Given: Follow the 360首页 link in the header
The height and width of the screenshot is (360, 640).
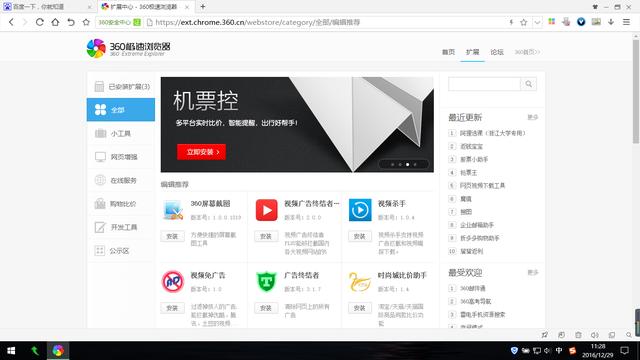Looking at the screenshot, I should coord(527,52).
